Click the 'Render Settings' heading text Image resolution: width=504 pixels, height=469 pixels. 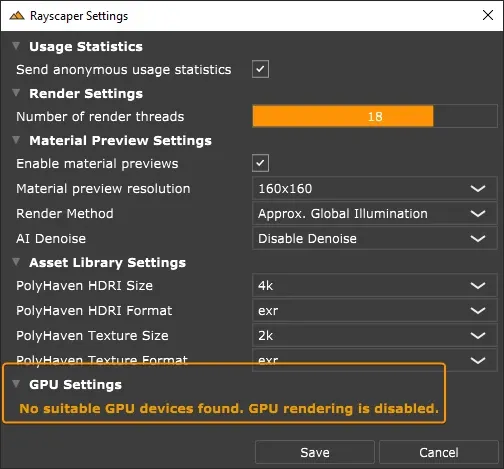tap(86, 94)
